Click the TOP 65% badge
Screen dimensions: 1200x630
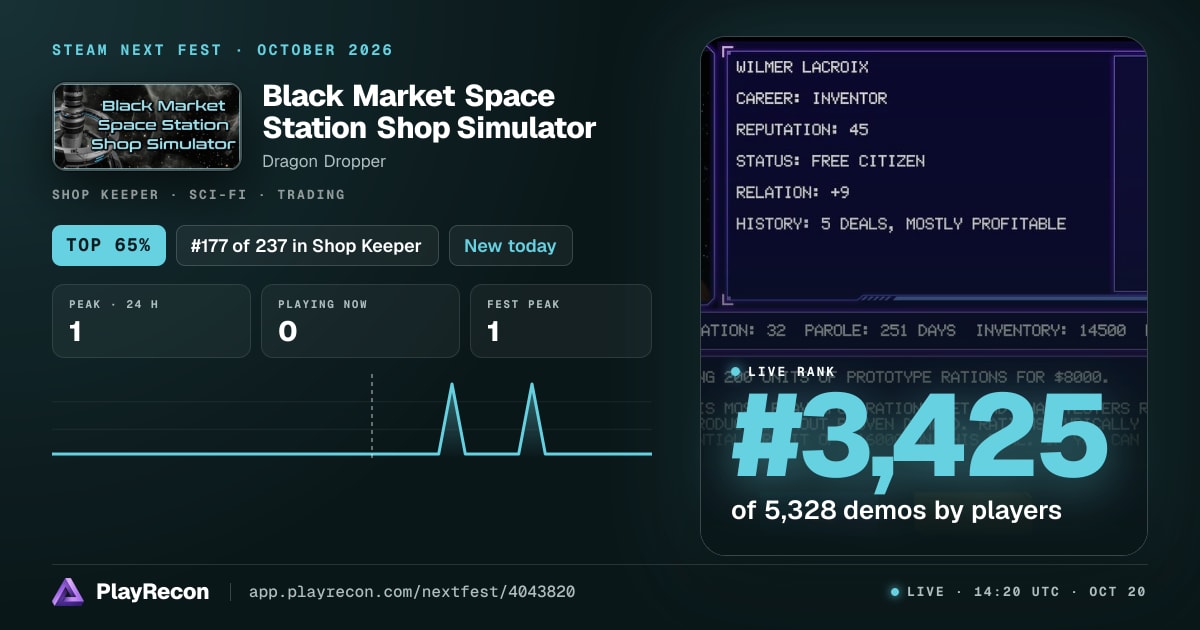pos(109,245)
